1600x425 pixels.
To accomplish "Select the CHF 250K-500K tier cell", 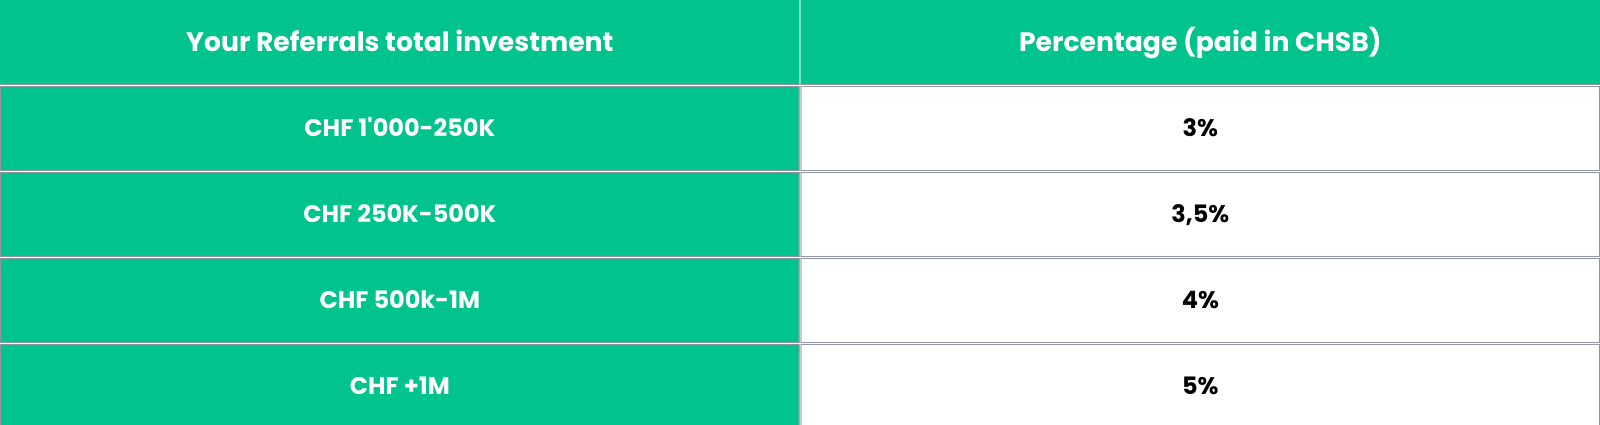I will 399,214.
